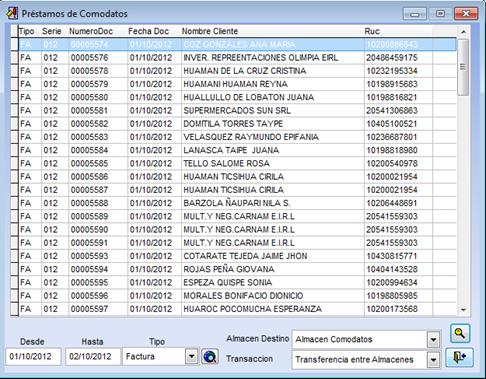Click the Desde date field 01/10/2012
Image resolution: width=486 pixels, height=379 pixels.
pos(33,356)
